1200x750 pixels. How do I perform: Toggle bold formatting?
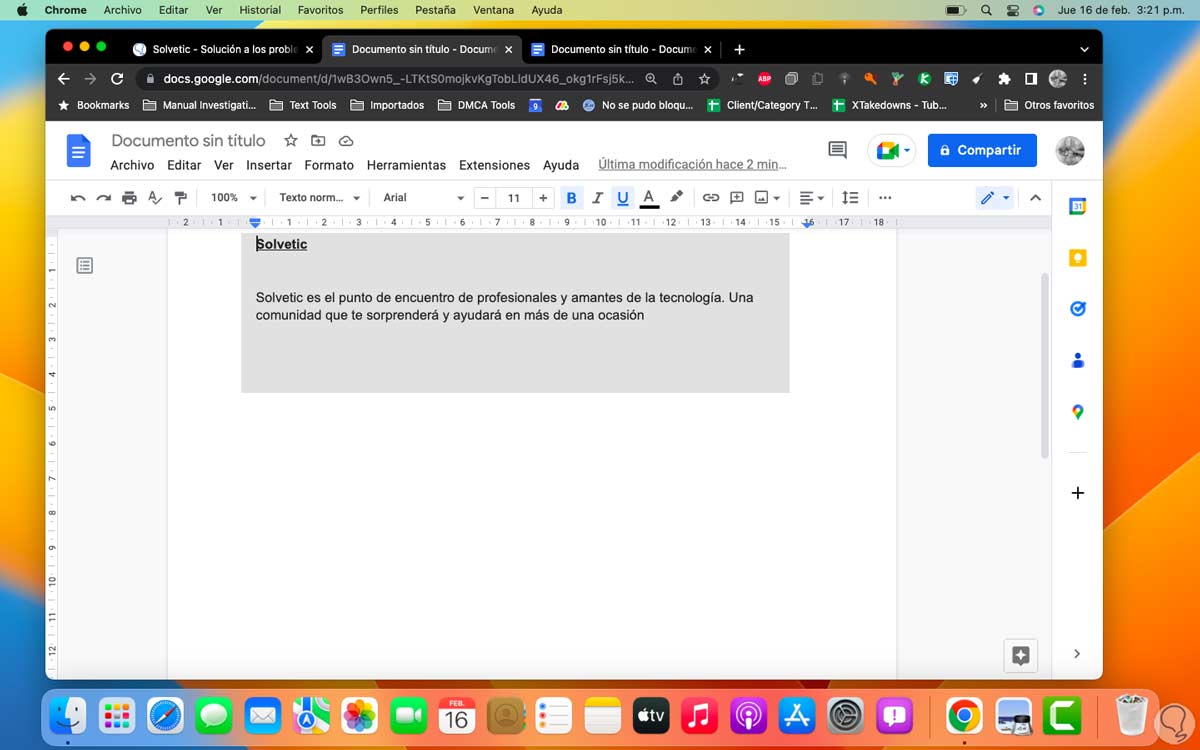(x=572, y=198)
